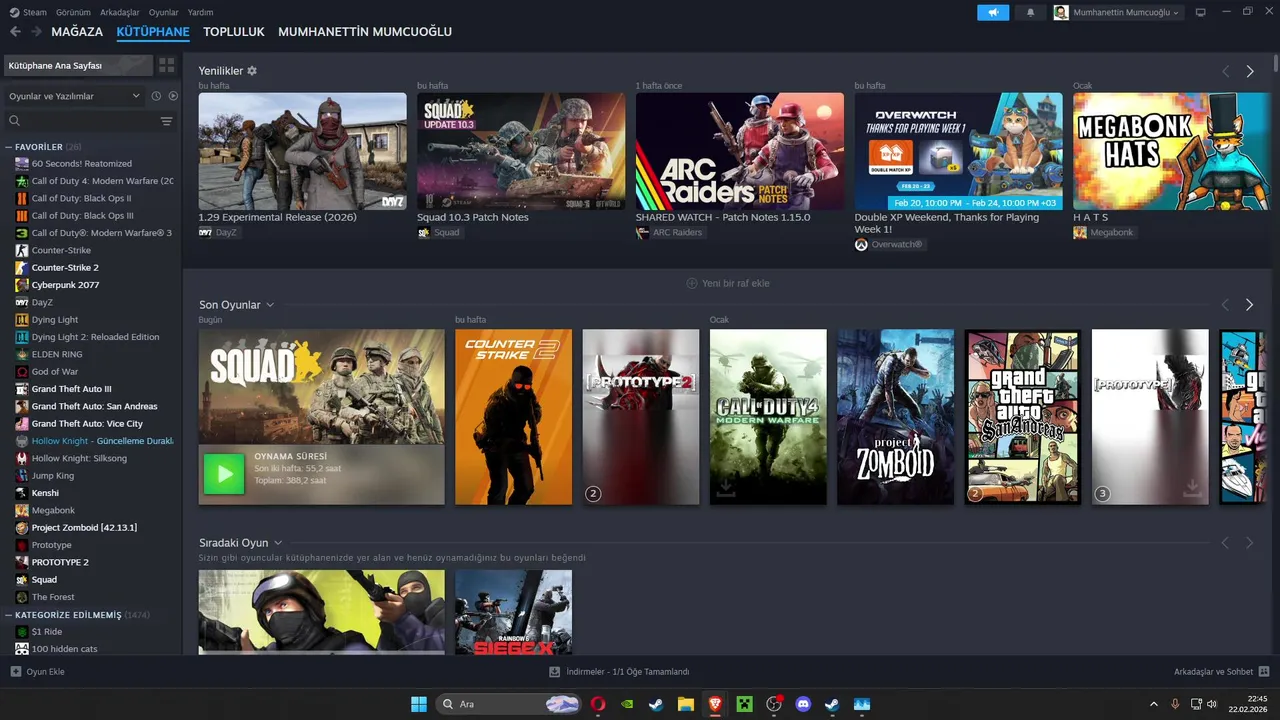Open Minecraft launcher from the taskbar

744,704
